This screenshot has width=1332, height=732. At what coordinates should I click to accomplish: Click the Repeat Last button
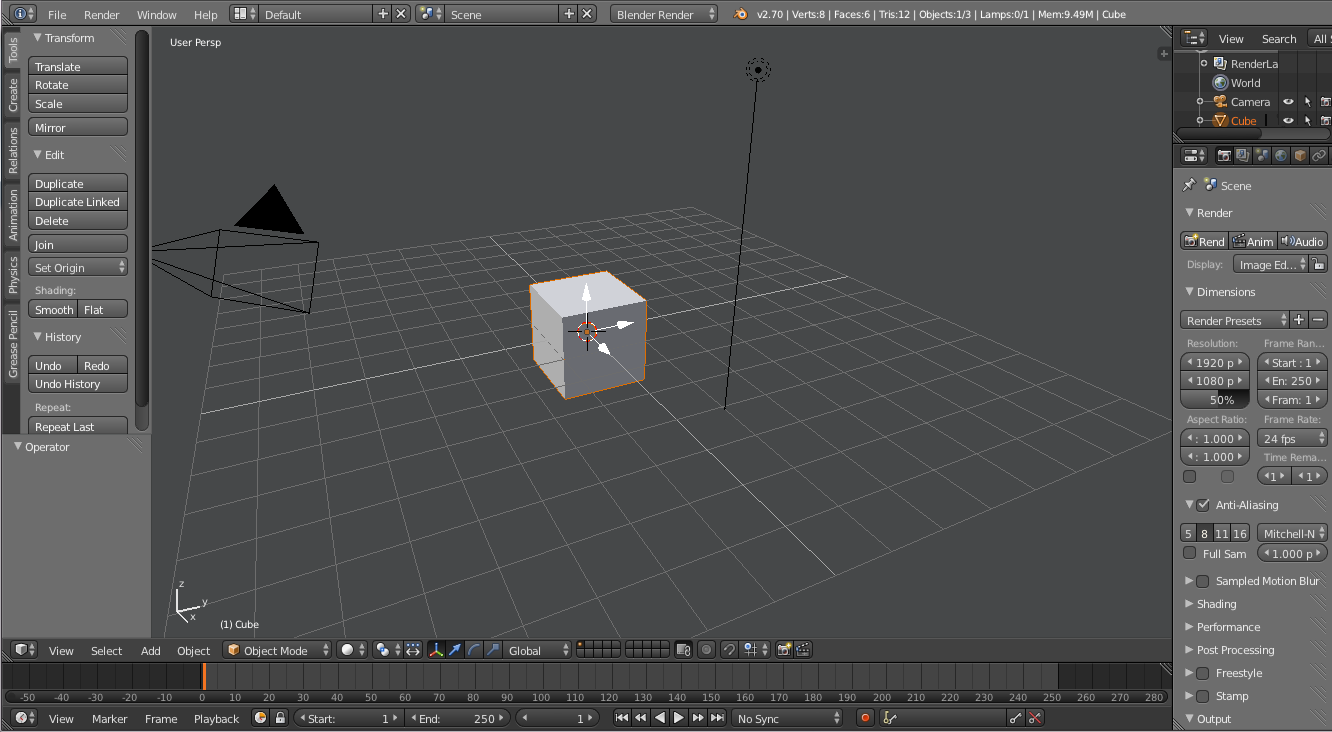tap(78, 426)
